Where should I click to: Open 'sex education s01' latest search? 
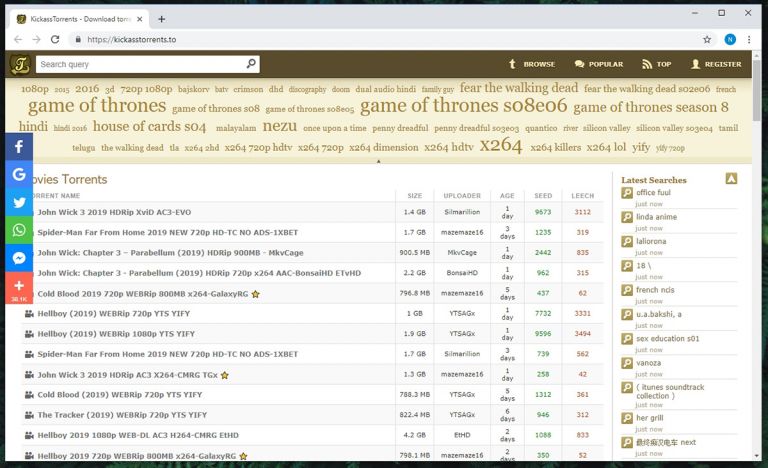(667, 338)
